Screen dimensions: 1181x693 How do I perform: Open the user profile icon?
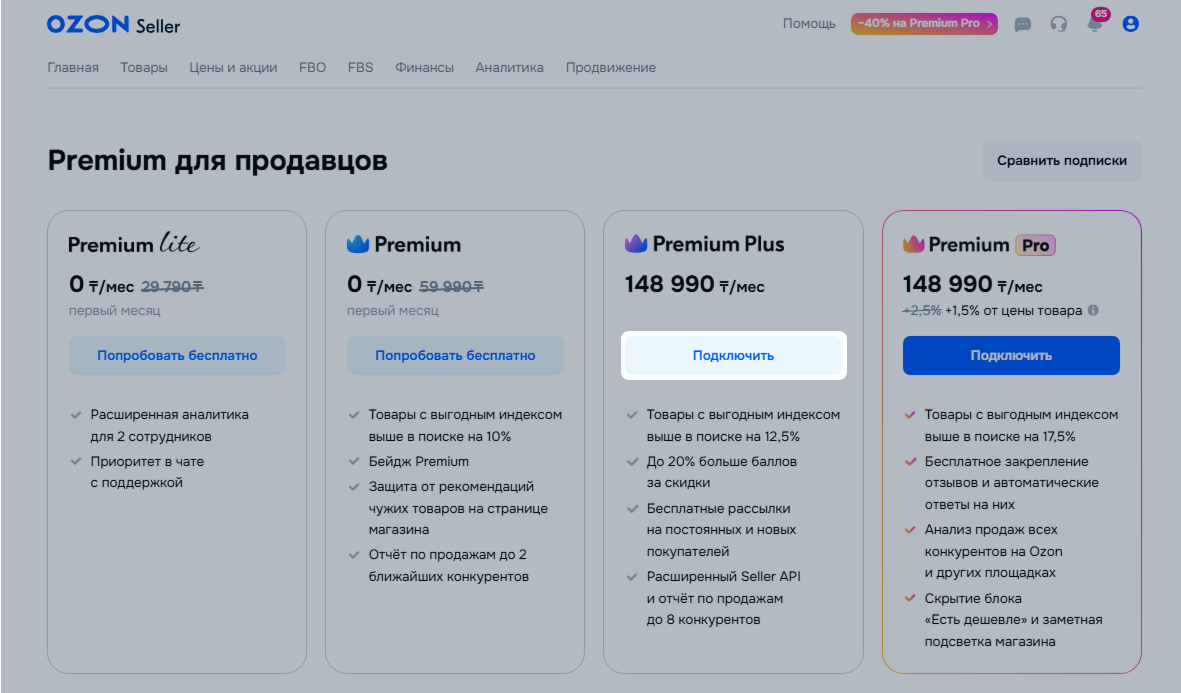(1131, 24)
